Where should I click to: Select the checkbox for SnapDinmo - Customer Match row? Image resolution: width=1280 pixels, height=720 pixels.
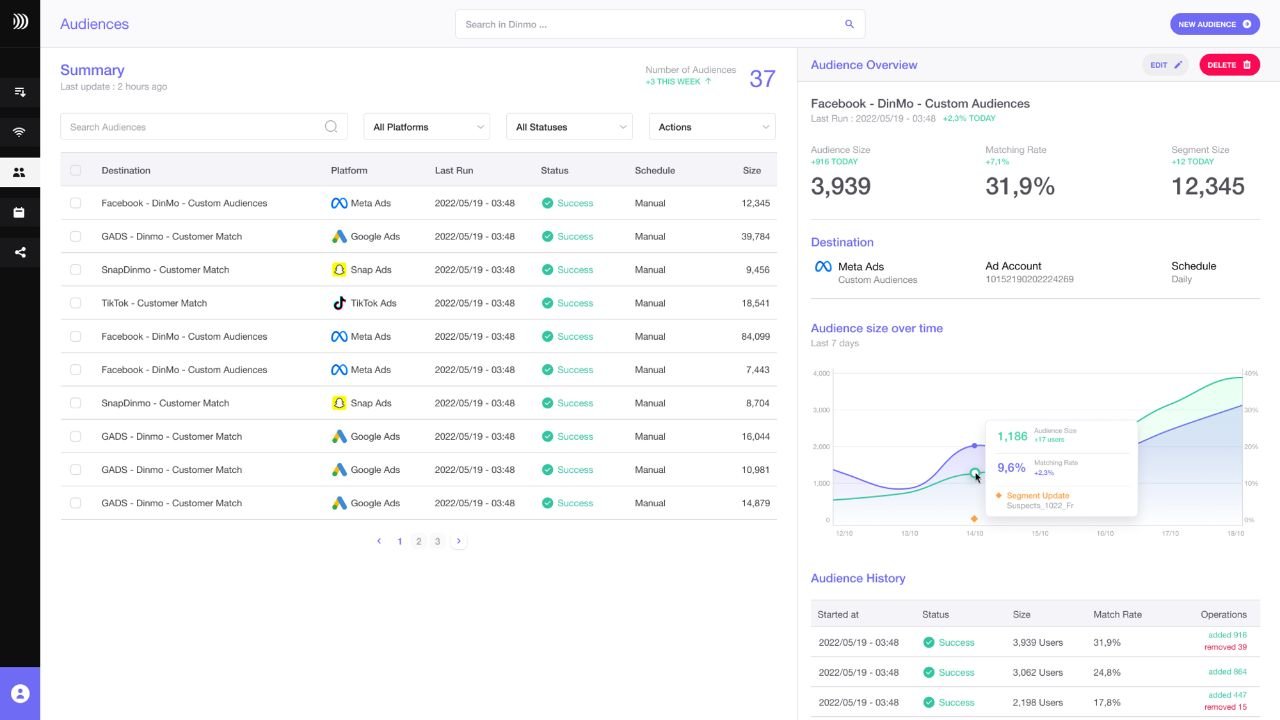pos(75,270)
